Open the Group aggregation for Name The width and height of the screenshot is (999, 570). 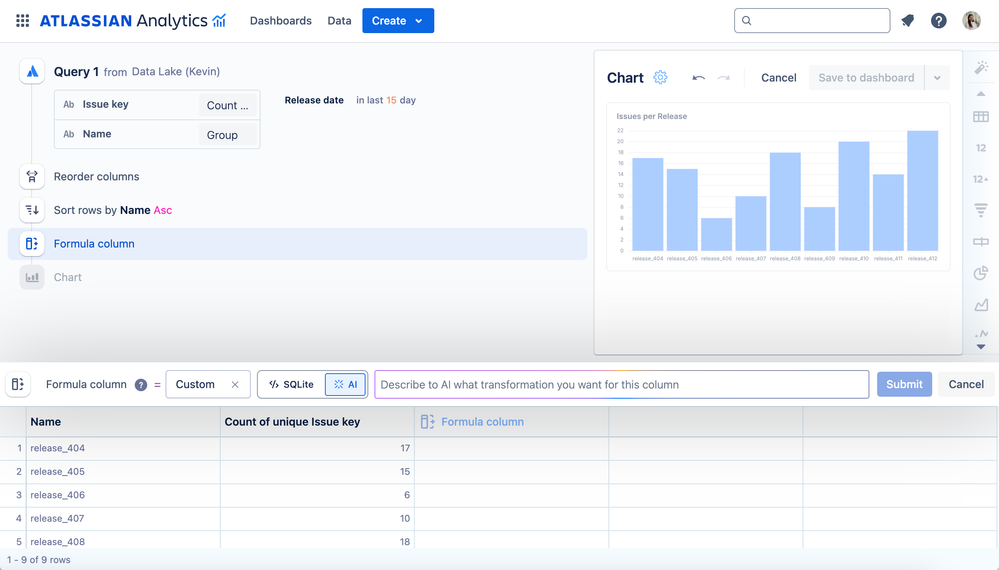tap(227, 135)
